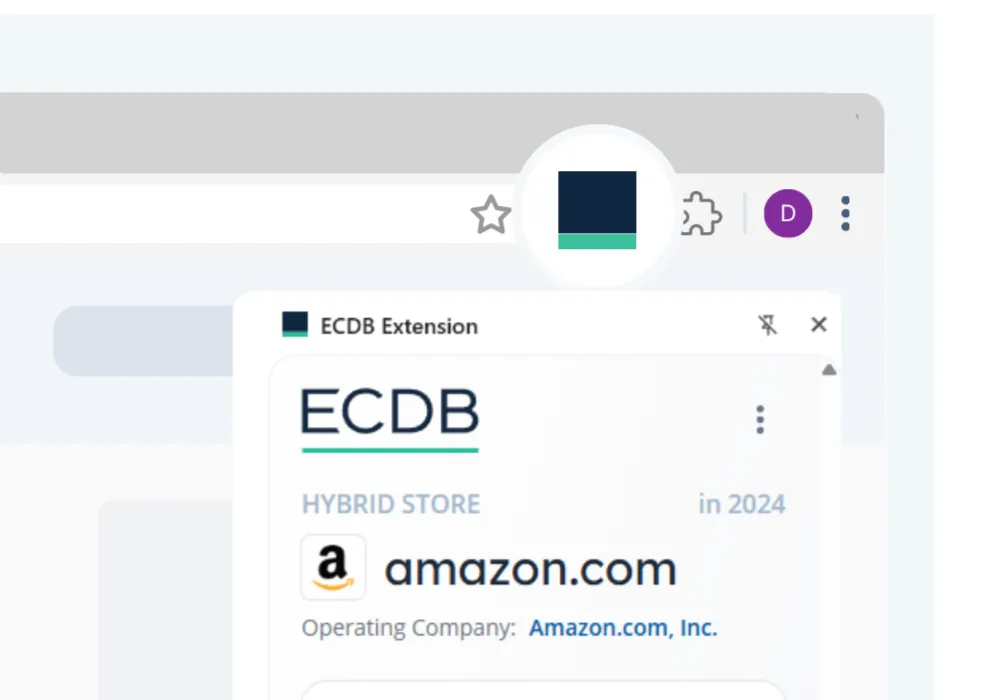The height and width of the screenshot is (700, 1000).
Task: Unpin the ECDB Extension popup
Action: click(x=767, y=325)
